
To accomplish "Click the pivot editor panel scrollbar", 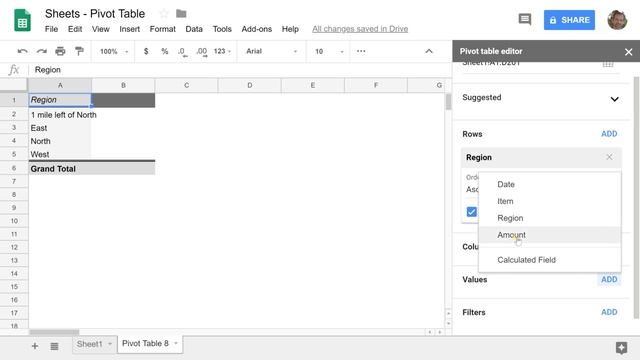I will 636,198.
